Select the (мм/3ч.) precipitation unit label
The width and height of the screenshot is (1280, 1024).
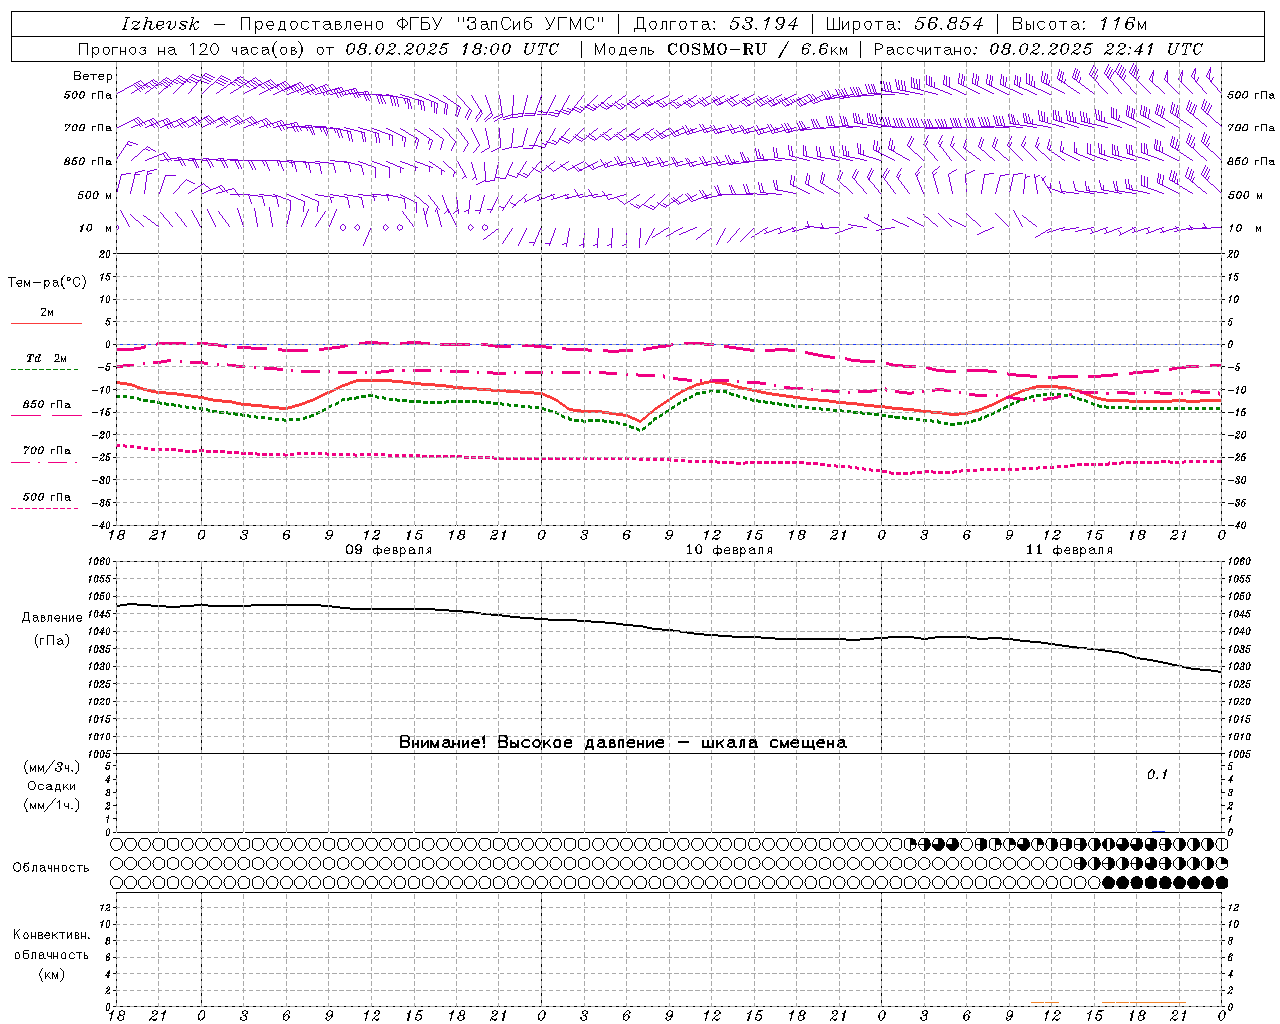pos(51,767)
